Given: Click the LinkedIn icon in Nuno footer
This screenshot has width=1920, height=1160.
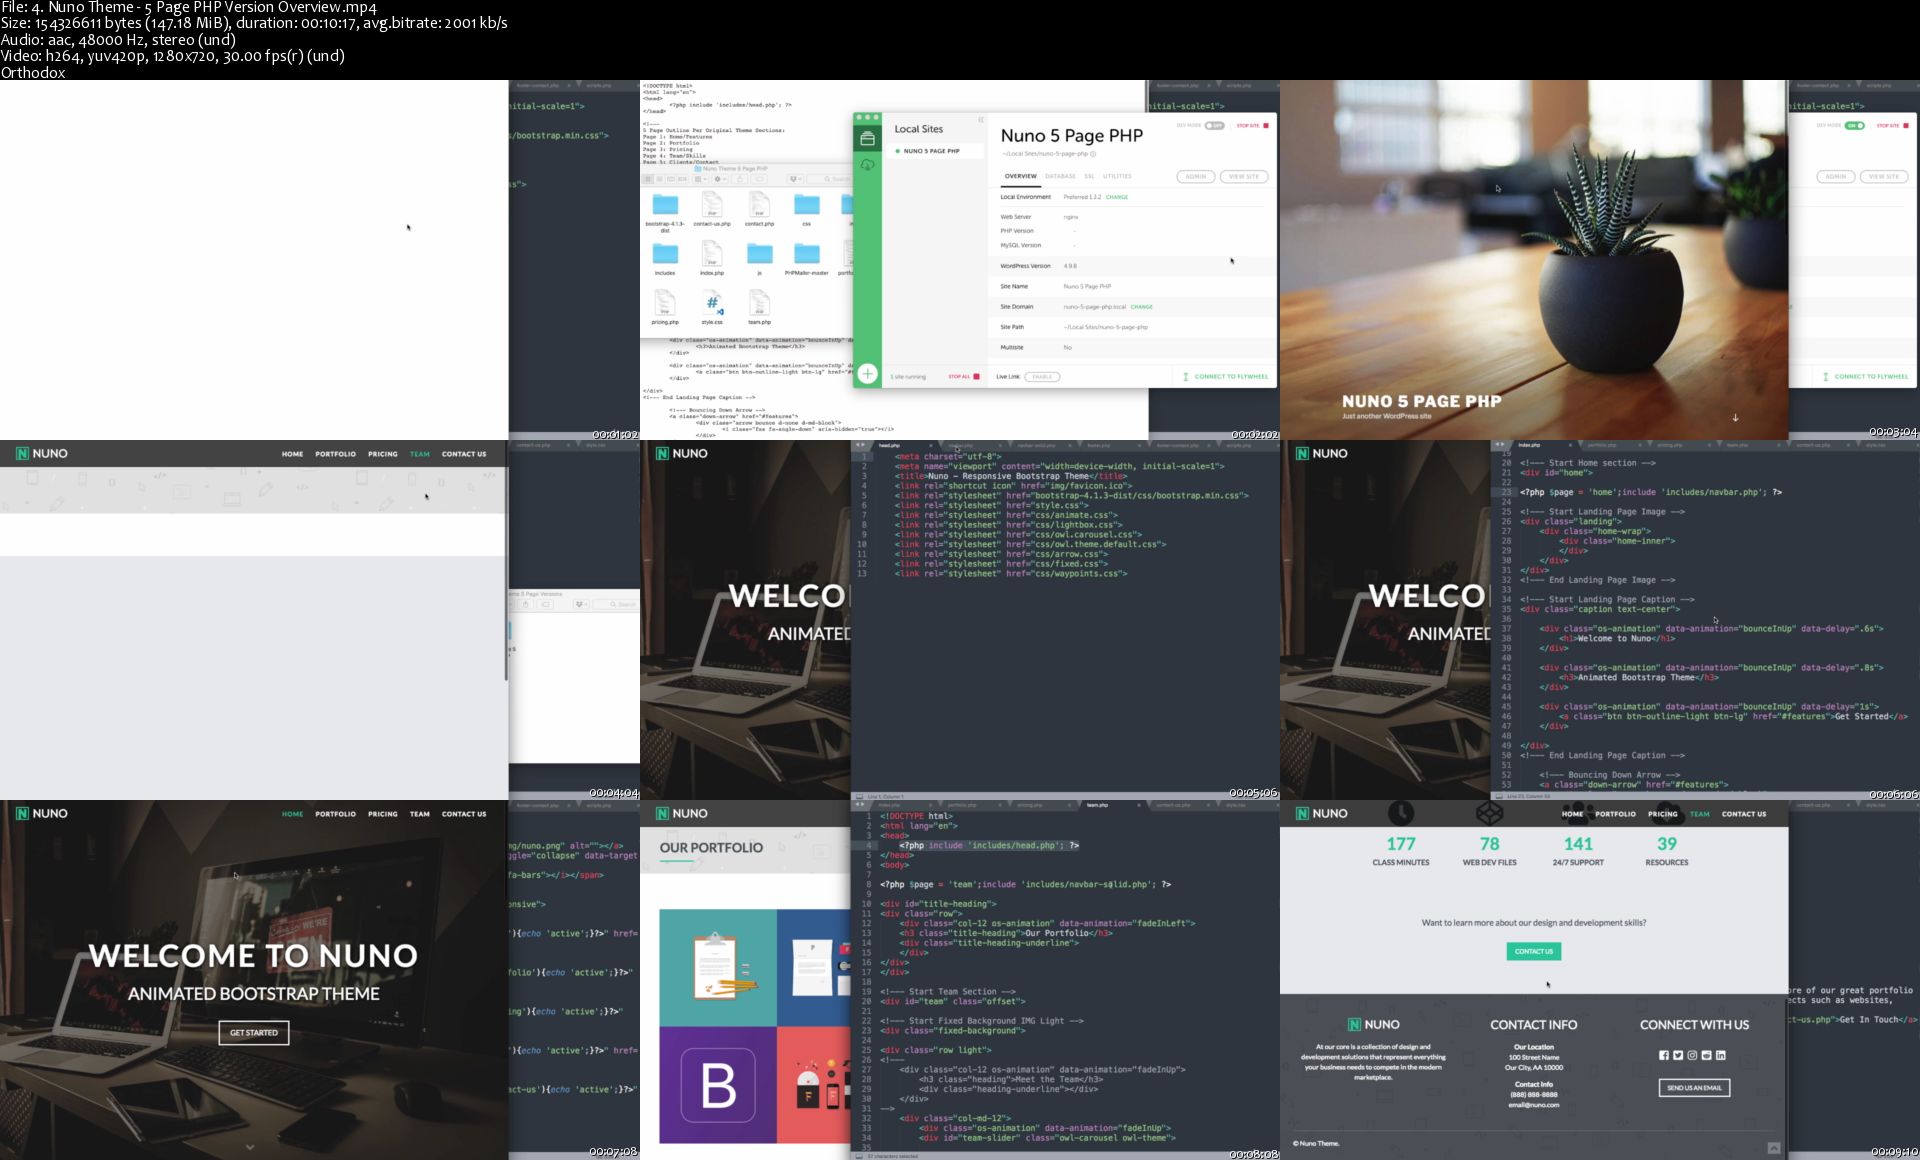Looking at the screenshot, I should [x=1720, y=1055].
